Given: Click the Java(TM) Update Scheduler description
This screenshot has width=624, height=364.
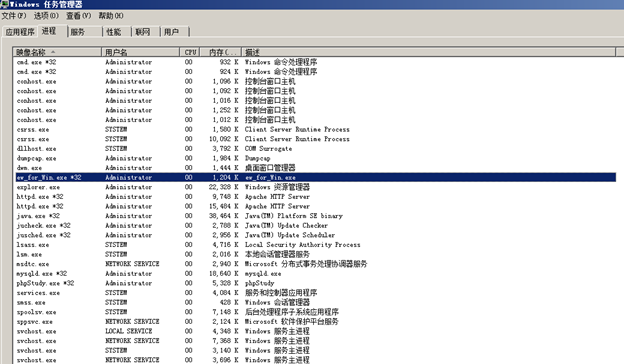Looking at the screenshot, I should tap(290, 235).
